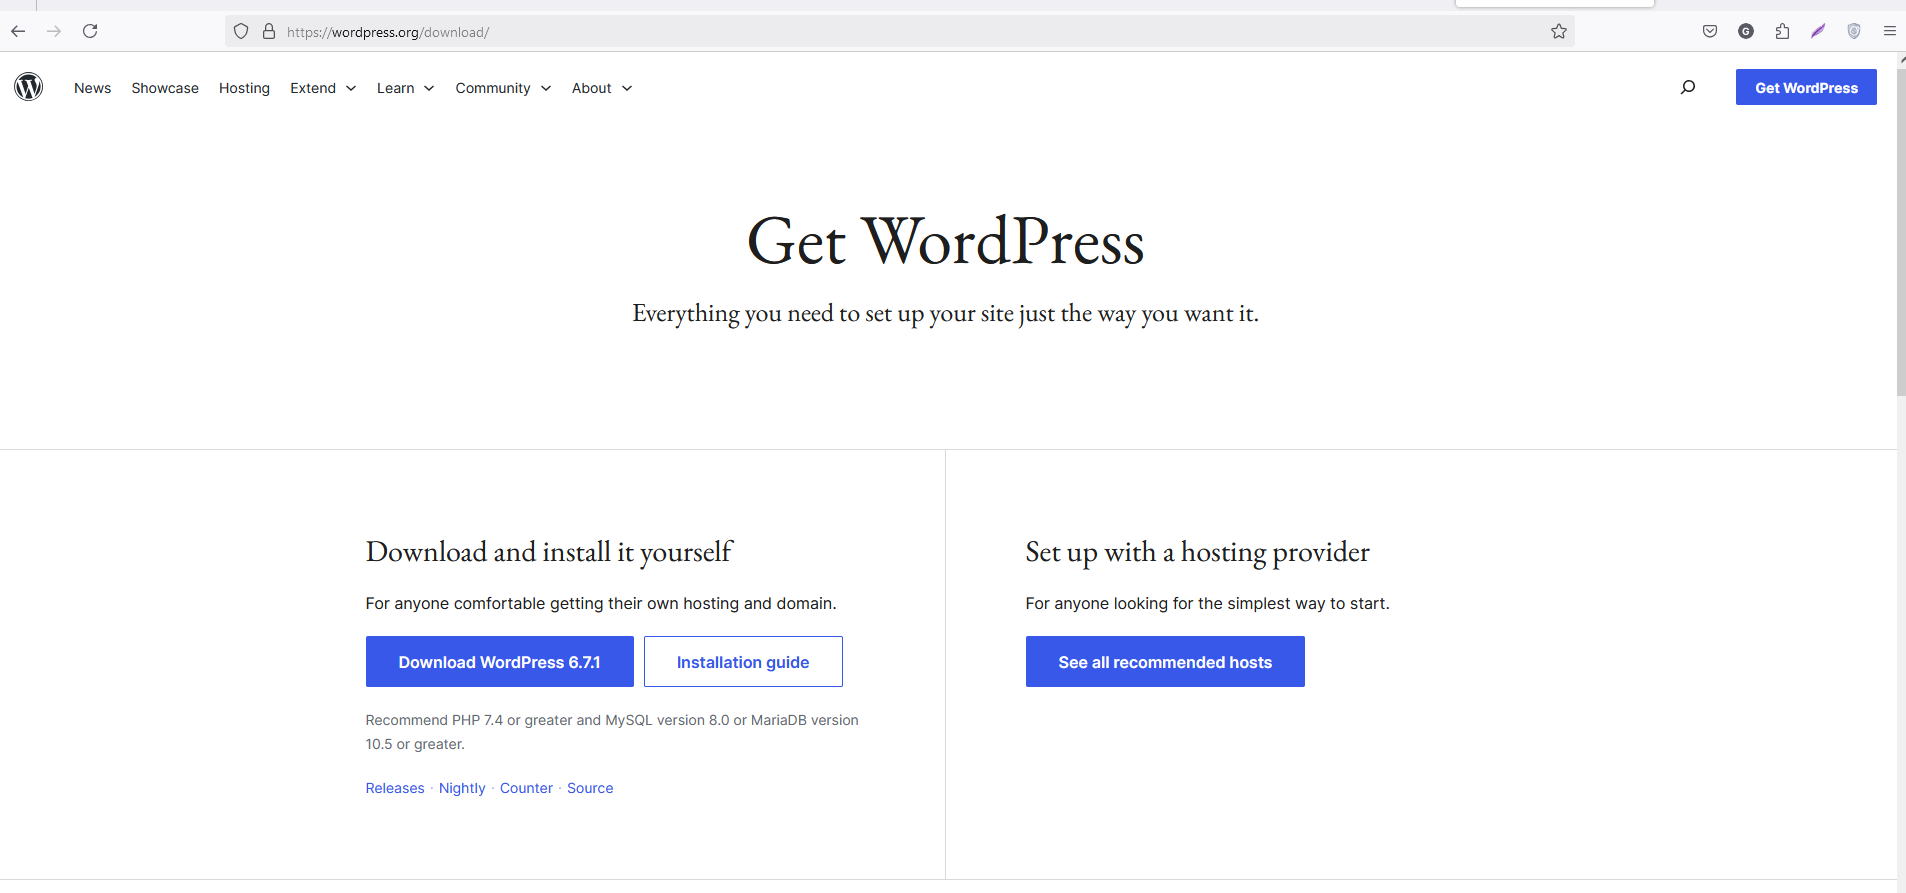Image resolution: width=1906 pixels, height=893 pixels.
Task: Open the Showcase menu item
Action: click(x=165, y=88)
